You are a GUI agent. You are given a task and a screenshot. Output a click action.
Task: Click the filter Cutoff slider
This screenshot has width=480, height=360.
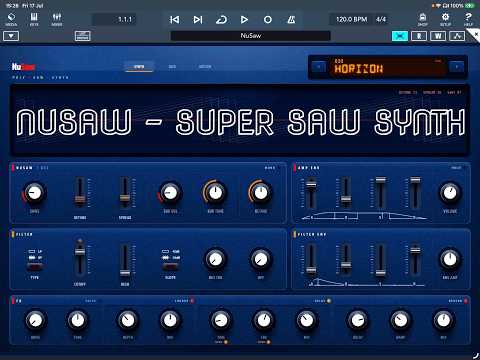click(80, 258)
